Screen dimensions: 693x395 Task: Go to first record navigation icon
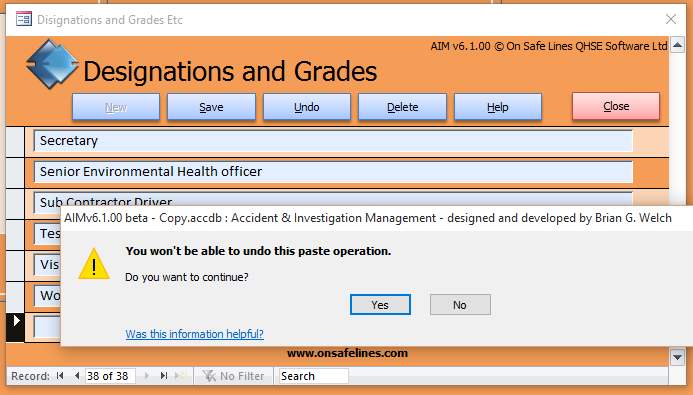pyautogui.click(x=60, y=376)
